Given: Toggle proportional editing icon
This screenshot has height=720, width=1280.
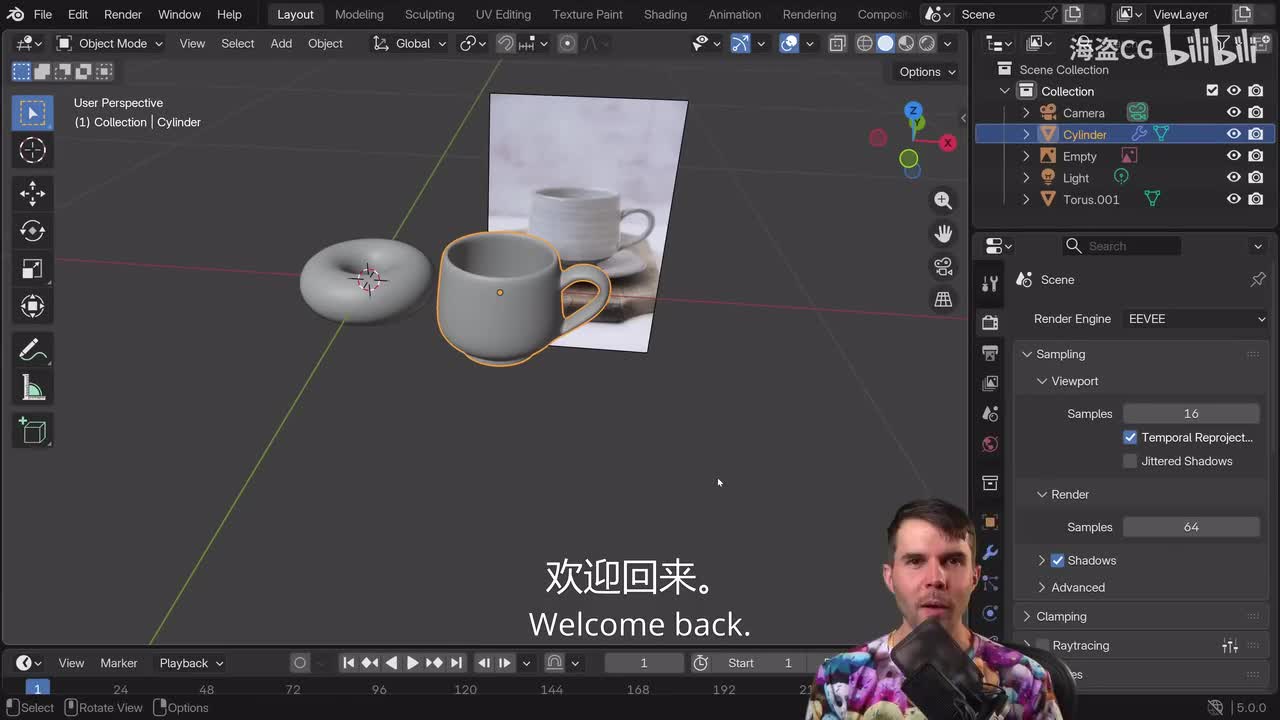Looking at the screenshot, I should [568, 43].
